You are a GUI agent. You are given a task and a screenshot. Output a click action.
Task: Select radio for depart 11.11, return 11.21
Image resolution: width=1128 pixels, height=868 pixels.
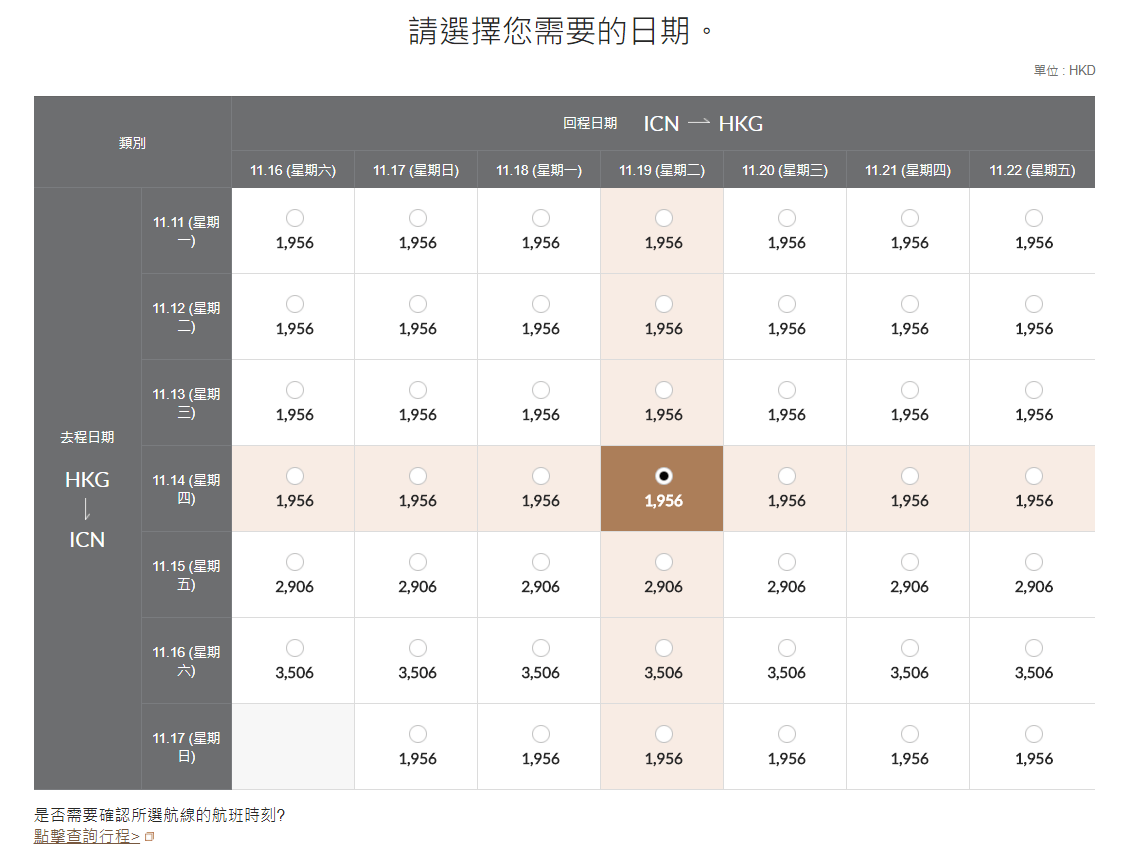(910, 218)
